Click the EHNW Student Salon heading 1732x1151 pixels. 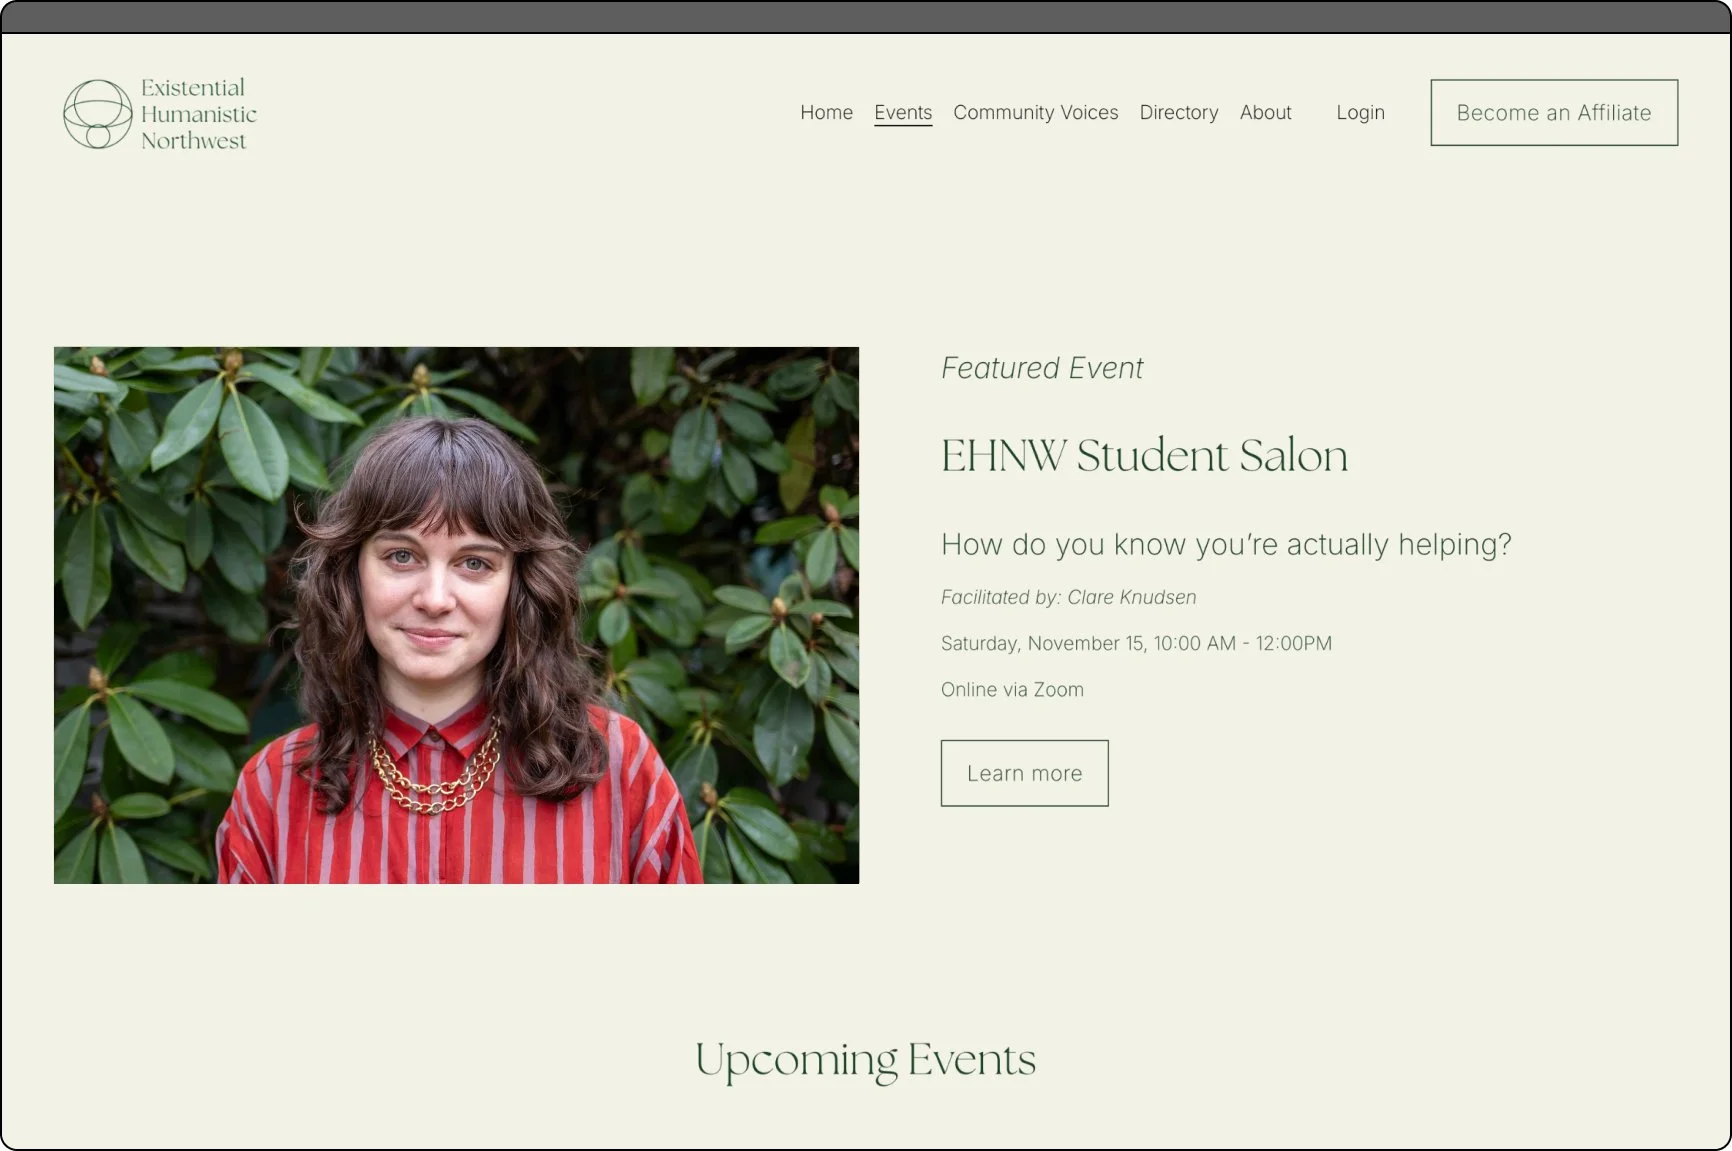[1144, 456]
